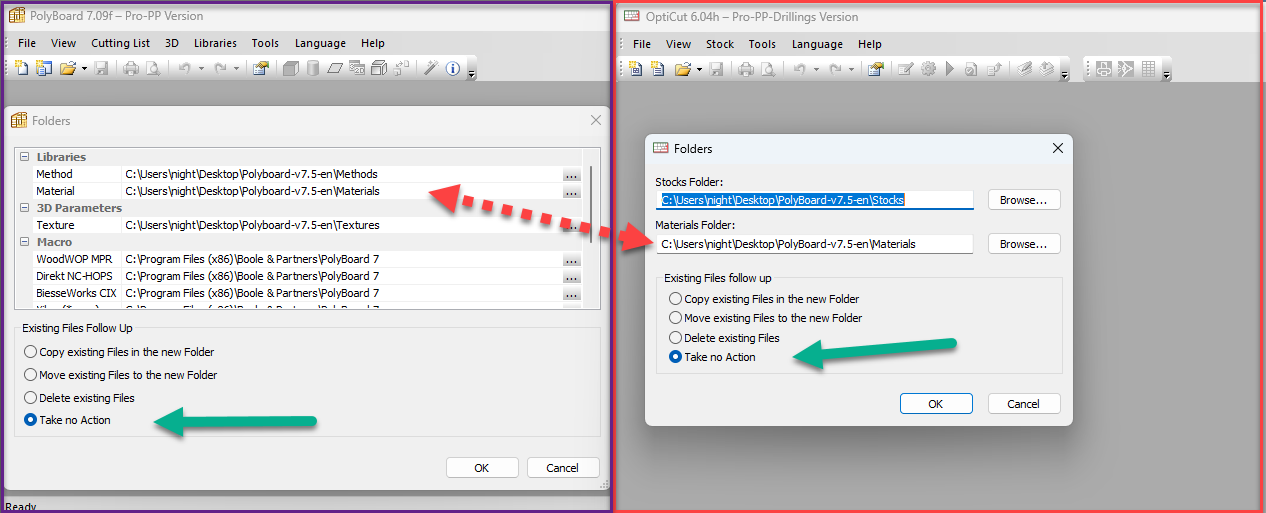Open the Stock menu in OptiCut
Image resolution: width=1266 pixels, height=513 pixels.
pos(720,44)
